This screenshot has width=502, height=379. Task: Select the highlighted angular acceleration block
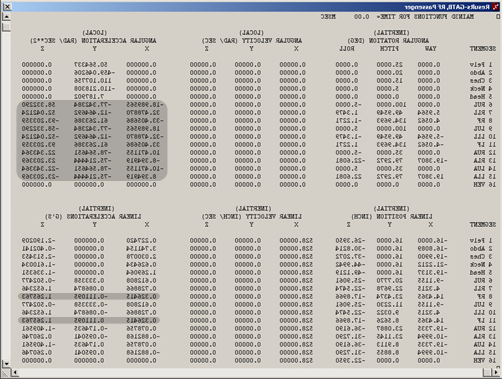pos(92,140)
